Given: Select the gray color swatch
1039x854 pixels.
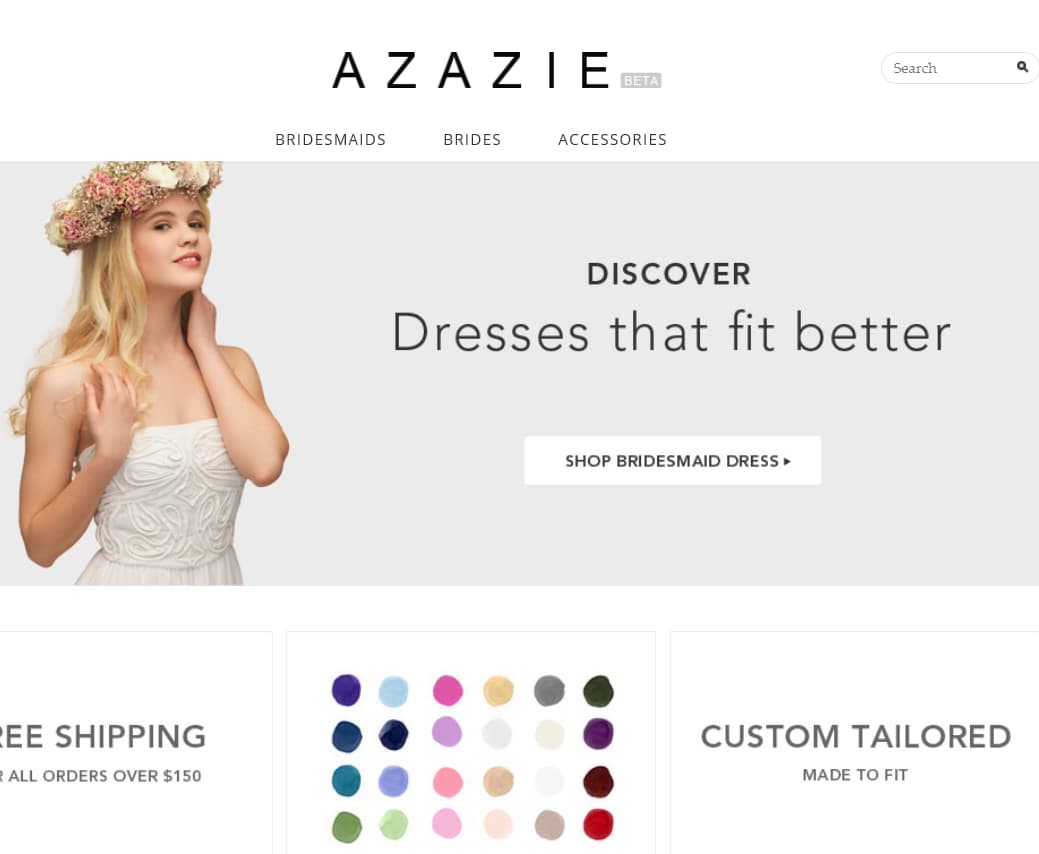Looking at the screenshot, I should [549, 690].
